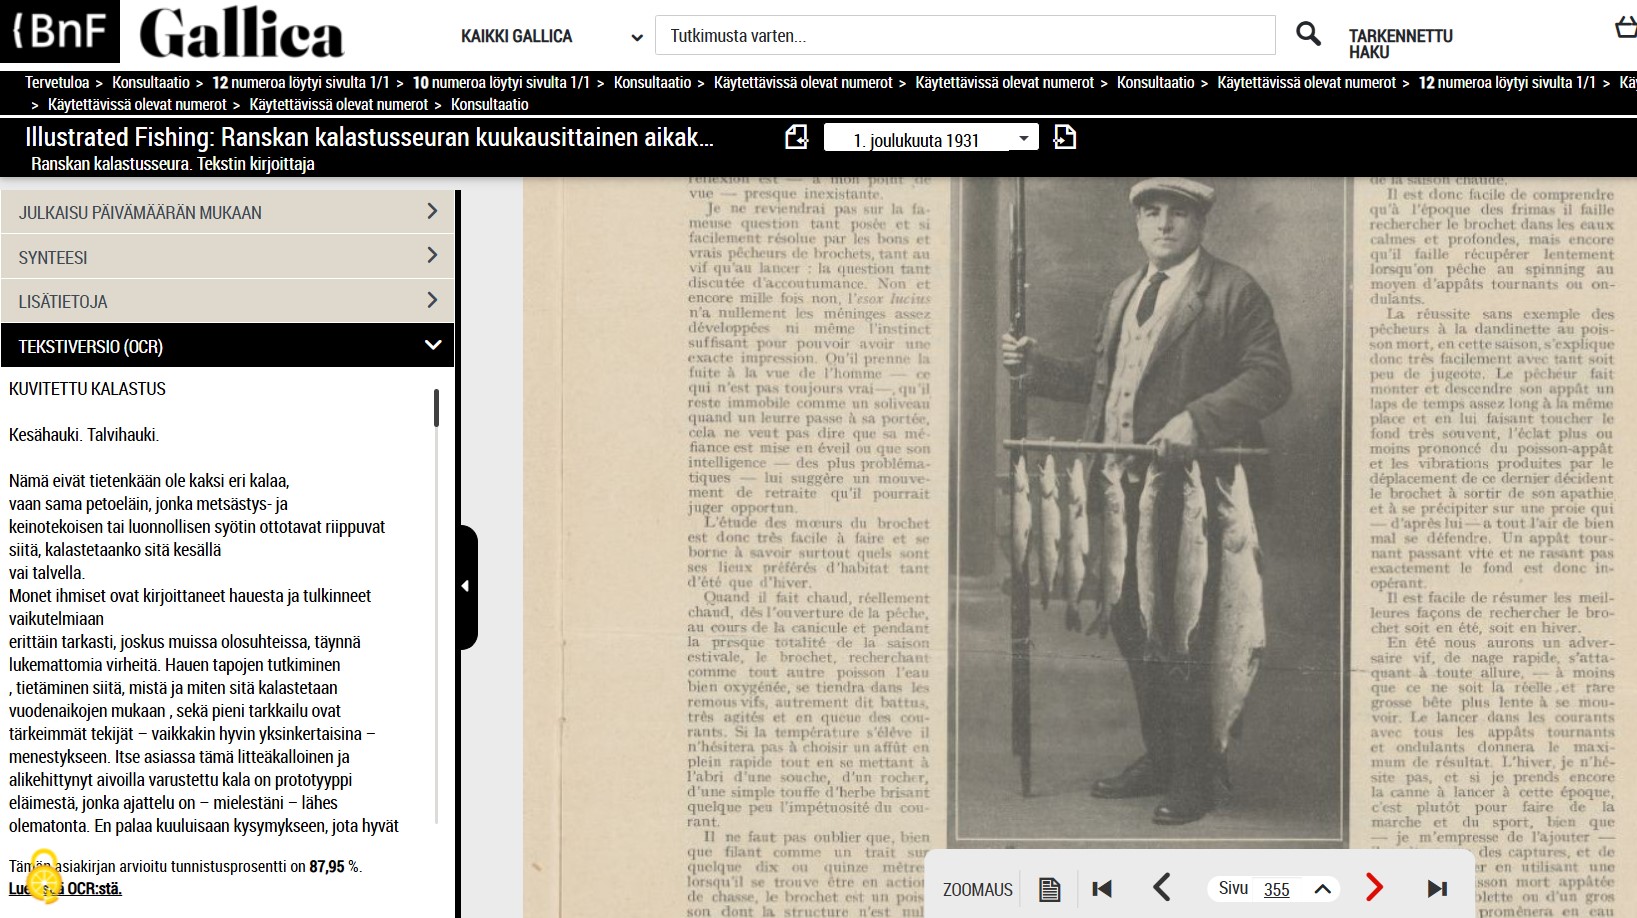Click the search field Tutkimusta varten
Viewport: 1637px width, 918px height.
point(964,36)
